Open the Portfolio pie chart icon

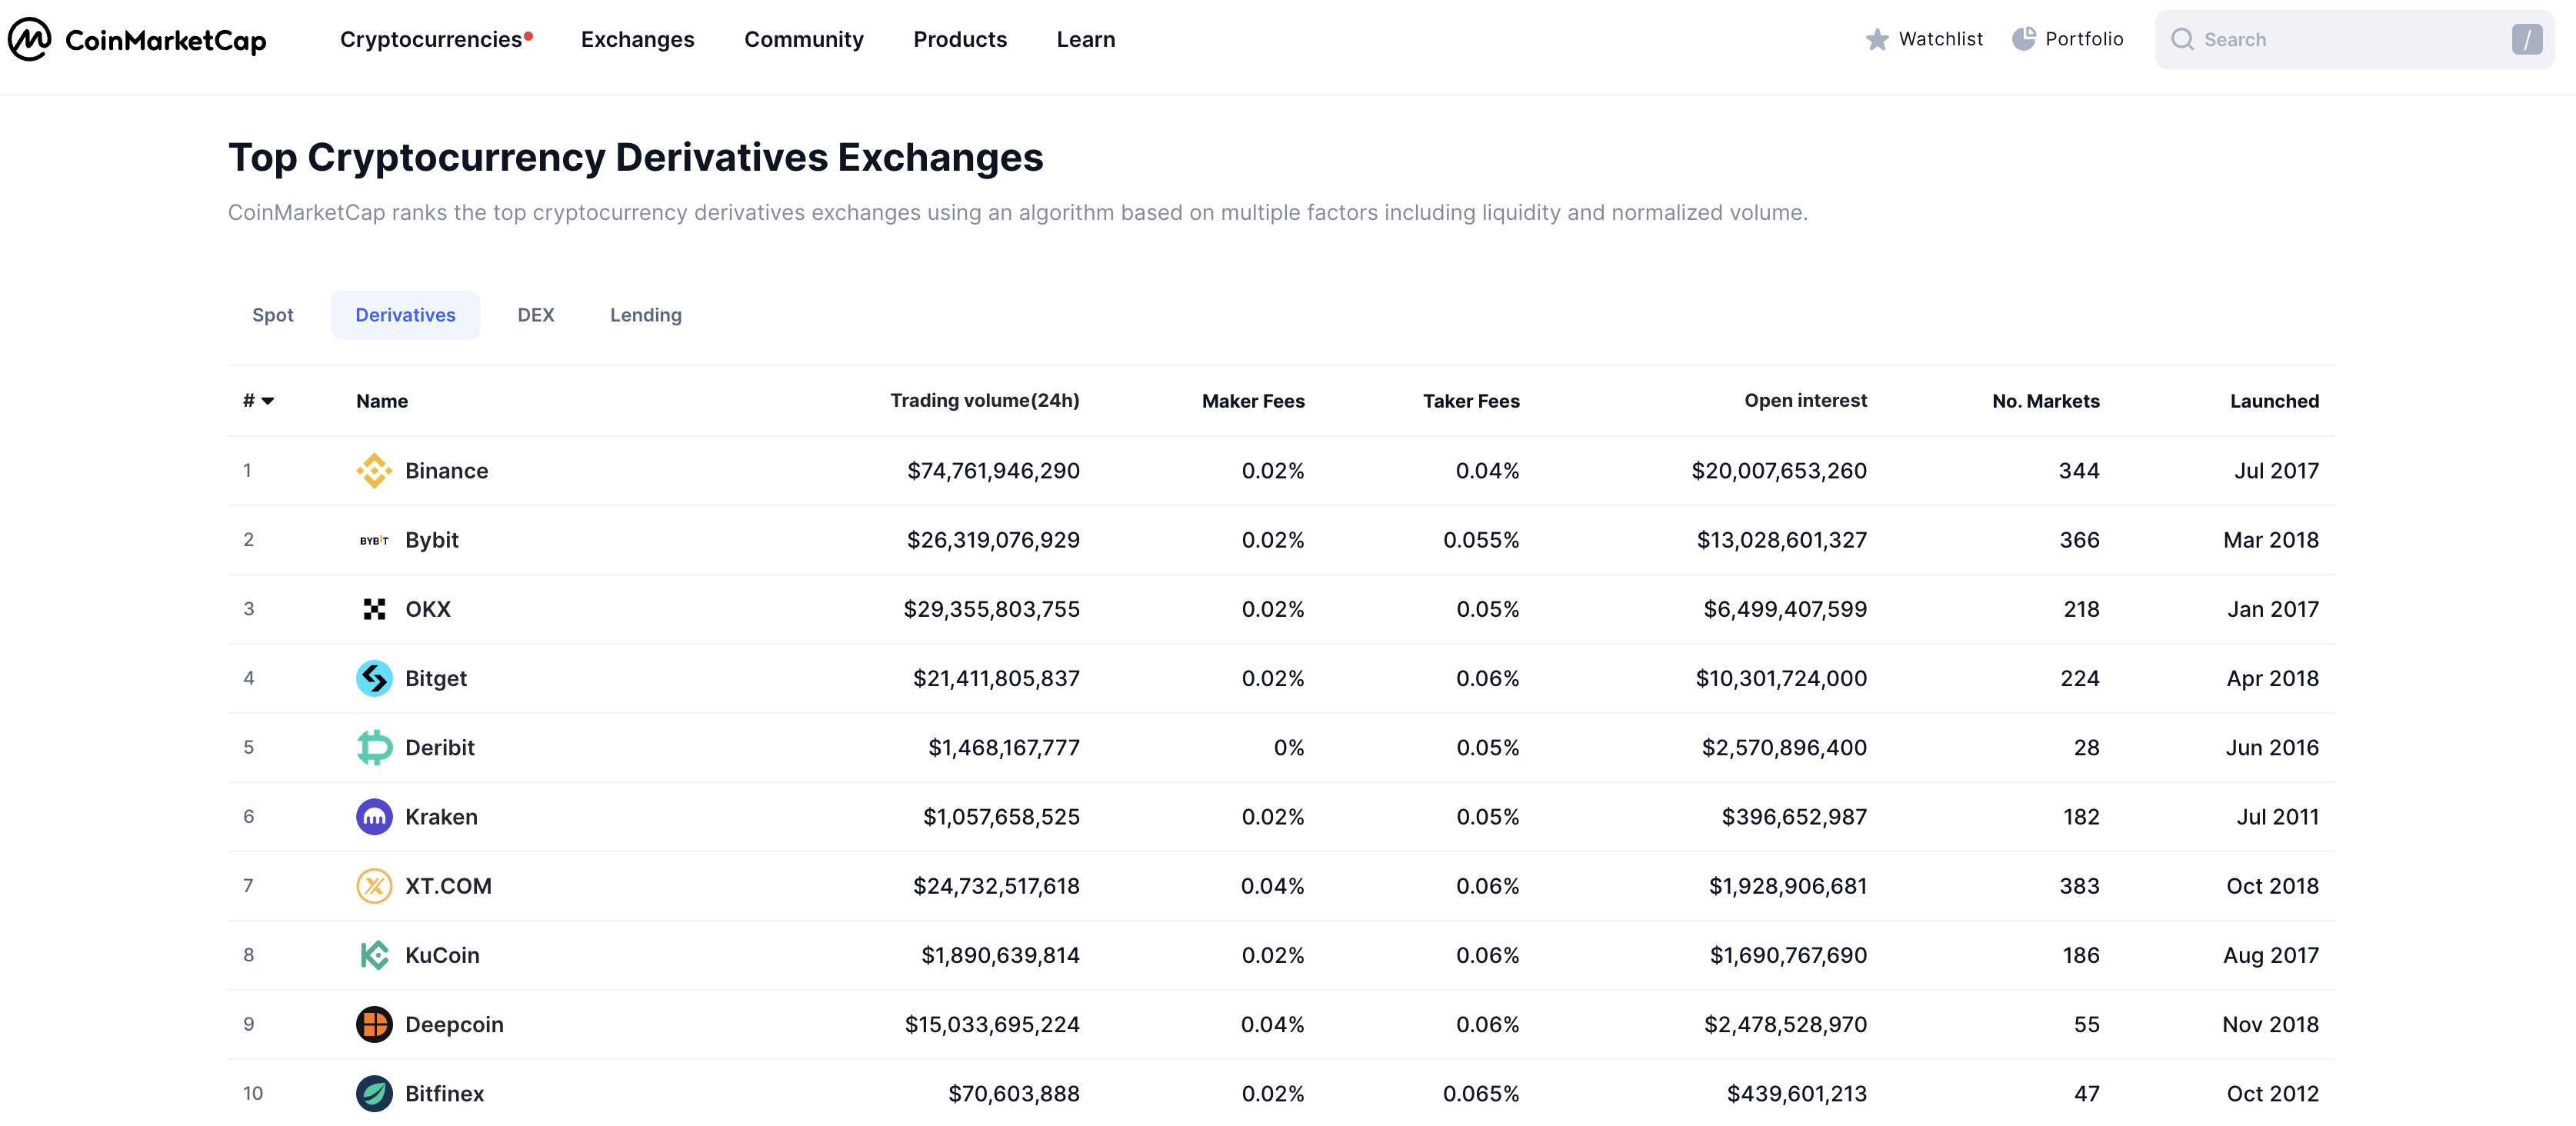(2023, 39)
